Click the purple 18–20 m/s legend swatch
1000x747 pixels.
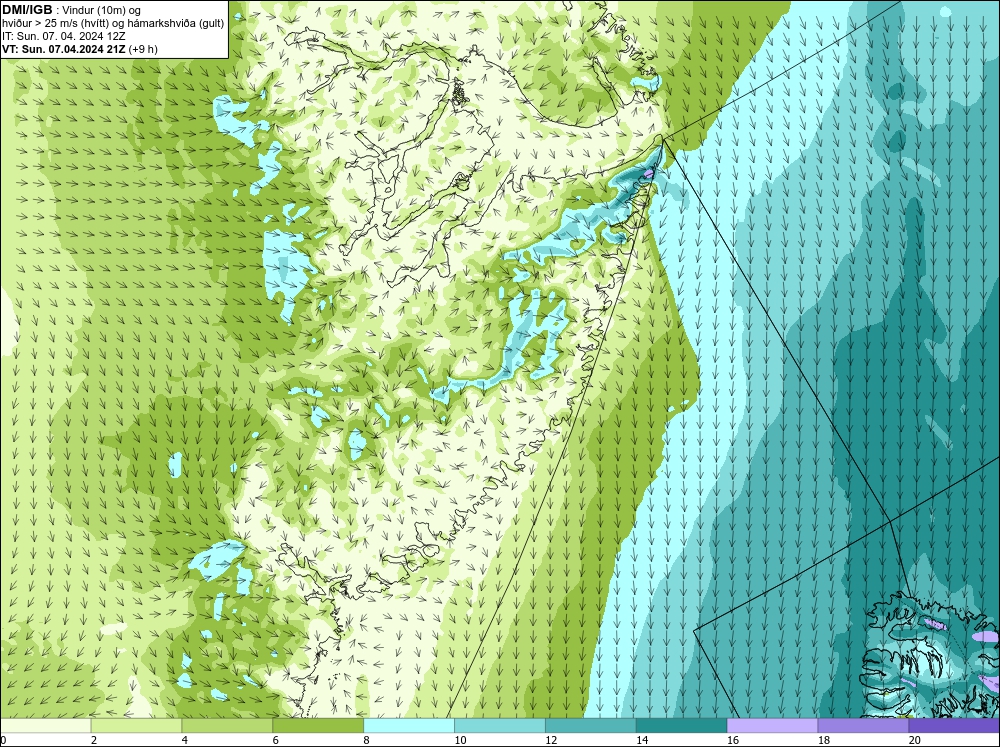click(x=863, y=725)
